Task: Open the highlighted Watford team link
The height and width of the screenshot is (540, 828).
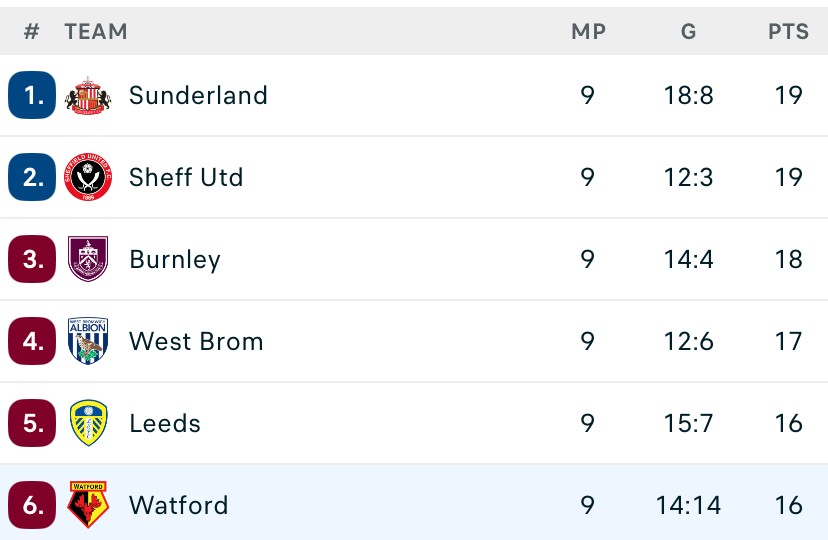Action: click(178, 505)
